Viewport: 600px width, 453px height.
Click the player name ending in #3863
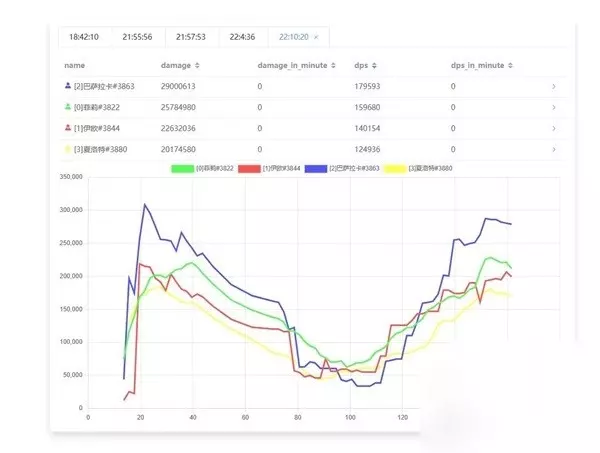click(104, 86)
